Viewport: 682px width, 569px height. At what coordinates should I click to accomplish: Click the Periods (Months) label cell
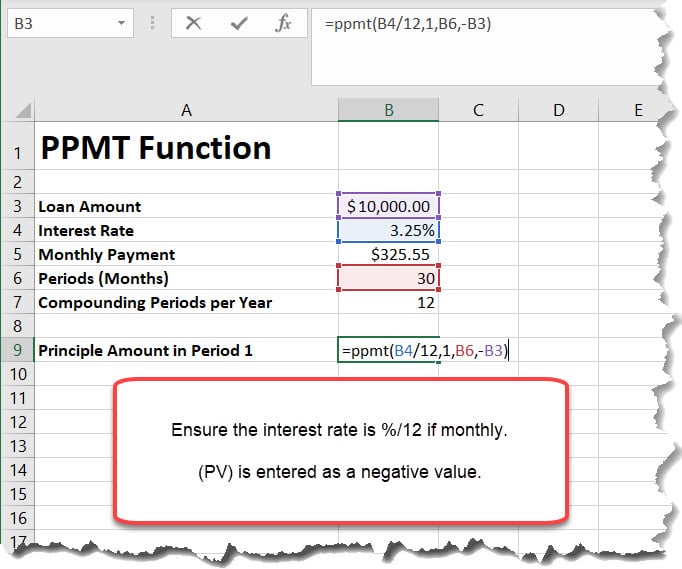tap(186, 278)
